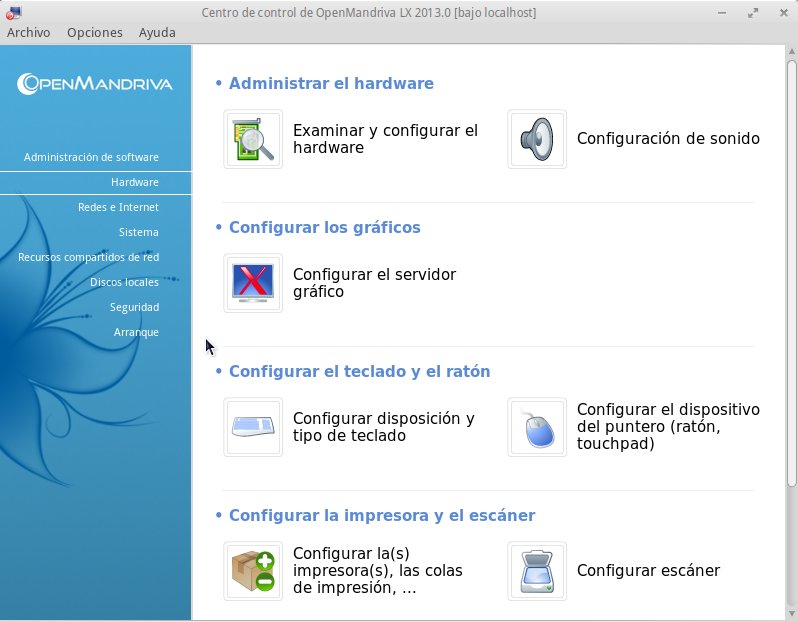The height and width of the screenshot is (622, 798).
Task: Open the Archivo menu
Action: coord(28,33)
